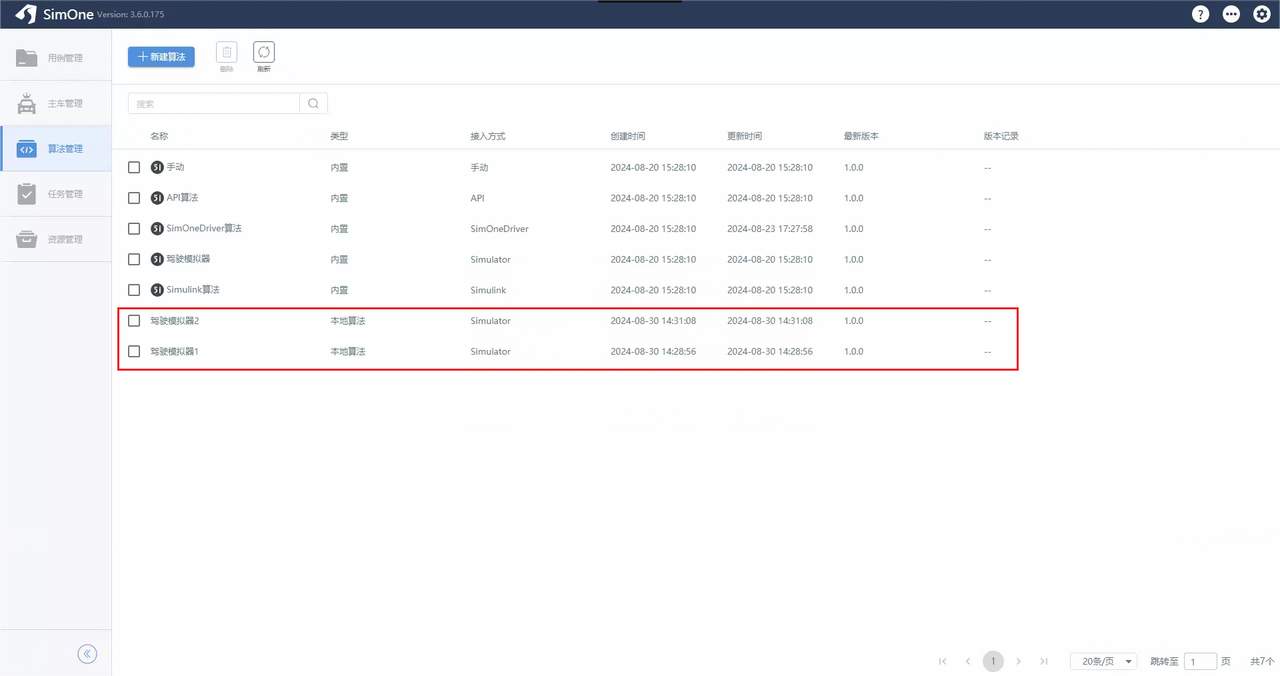Open 任务管理 in the sidebar
This screenshot has height=676, width=1280.
click(56, 194)
